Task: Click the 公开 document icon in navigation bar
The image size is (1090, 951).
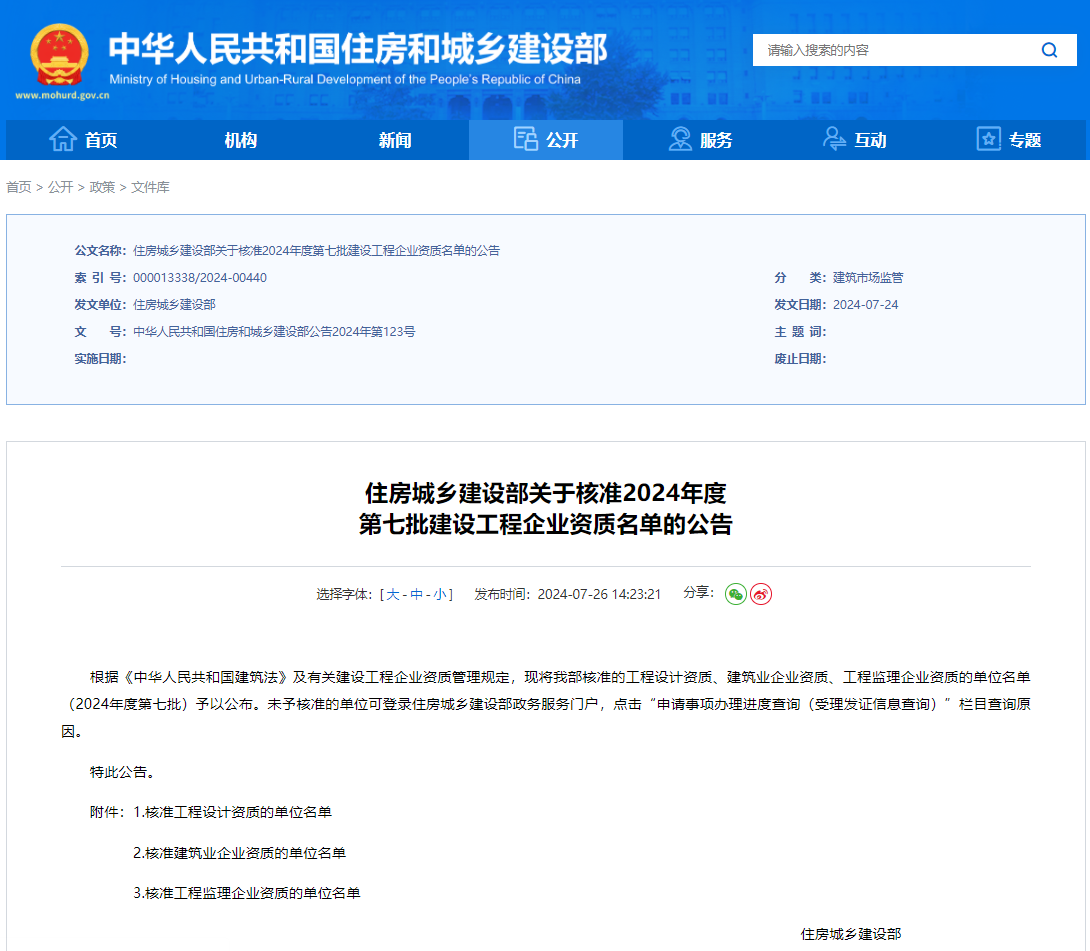Action: (525, 139)
